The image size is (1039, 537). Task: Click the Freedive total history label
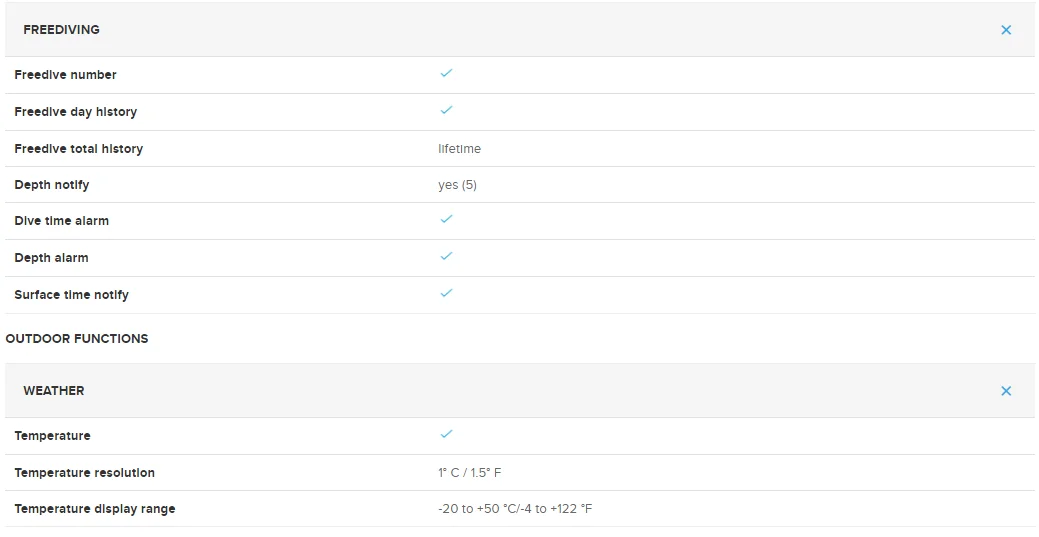(79, 149)
